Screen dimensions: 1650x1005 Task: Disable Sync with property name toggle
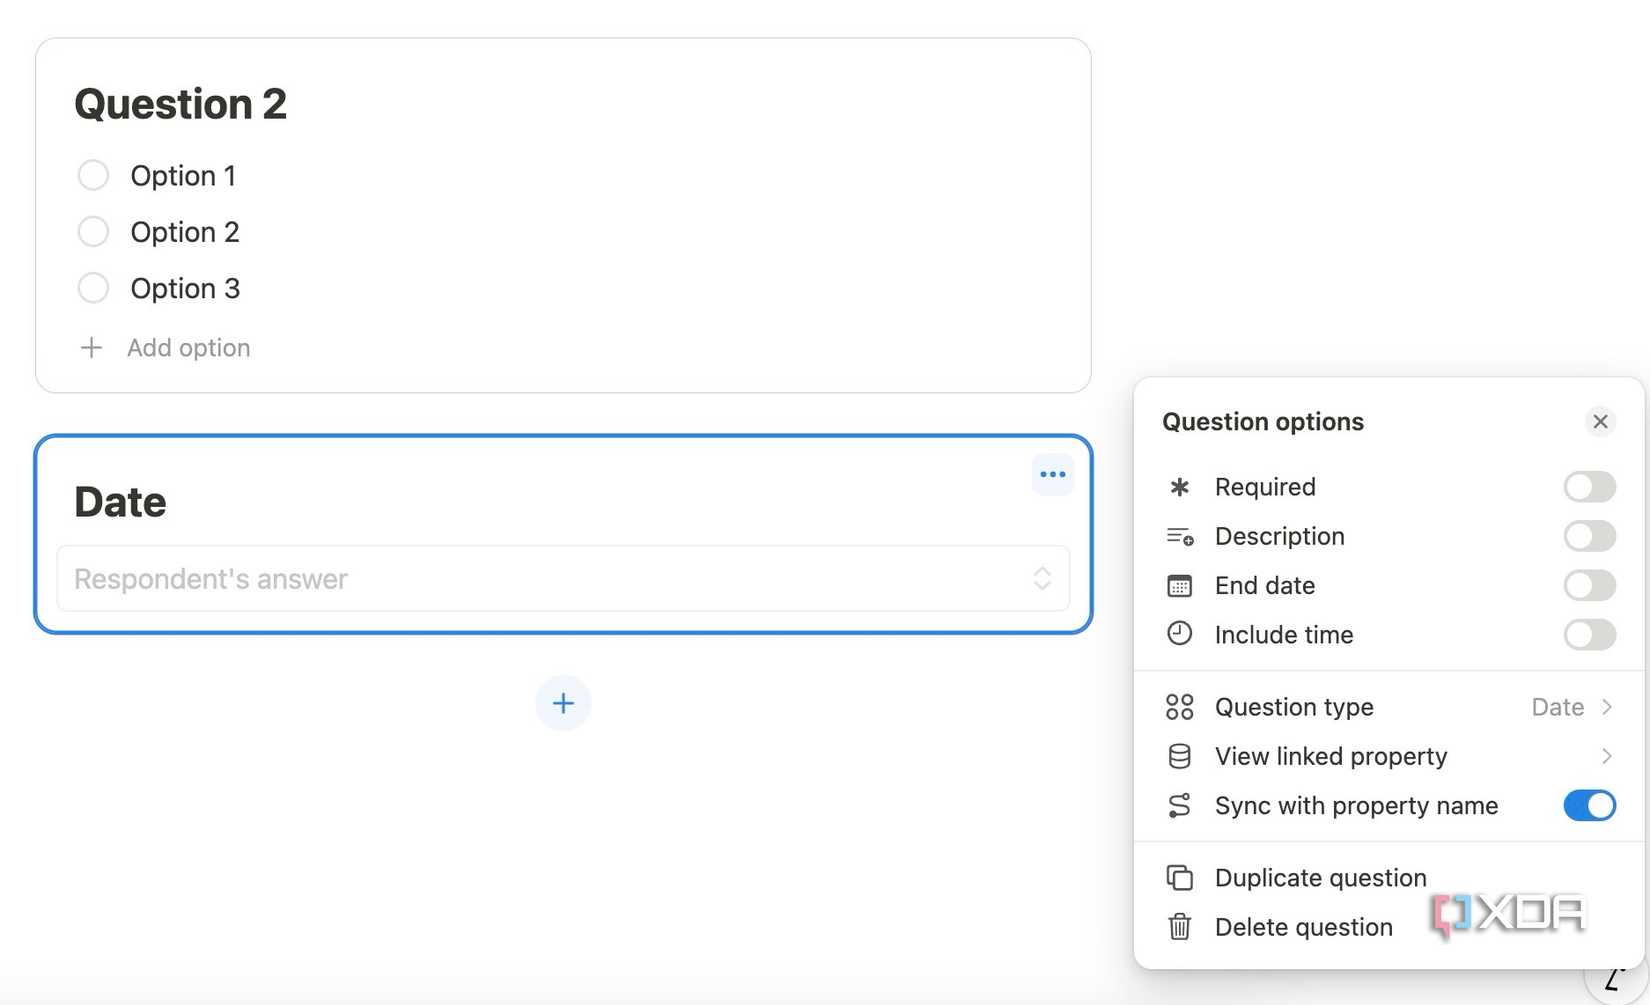click(x=1590, y=806)
